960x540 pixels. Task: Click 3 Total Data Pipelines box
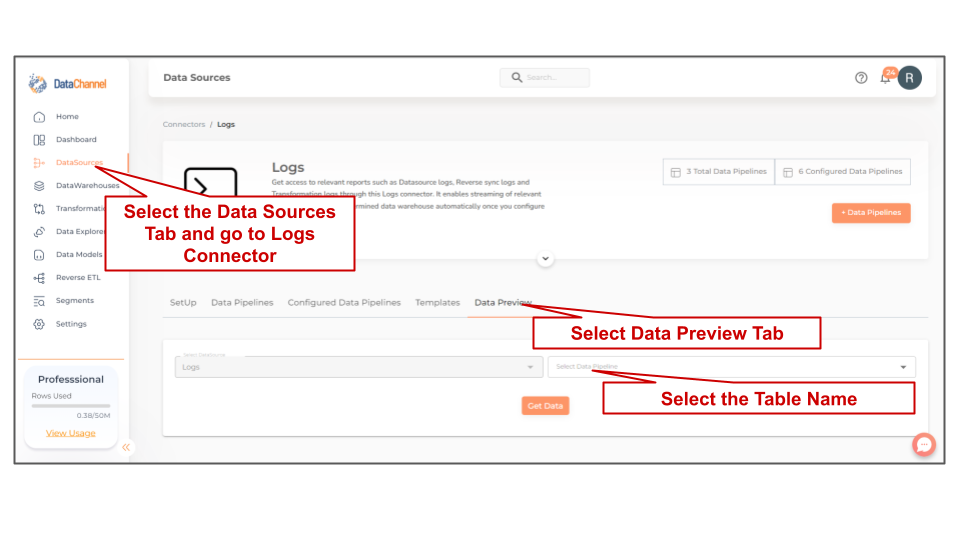point(719,171)
